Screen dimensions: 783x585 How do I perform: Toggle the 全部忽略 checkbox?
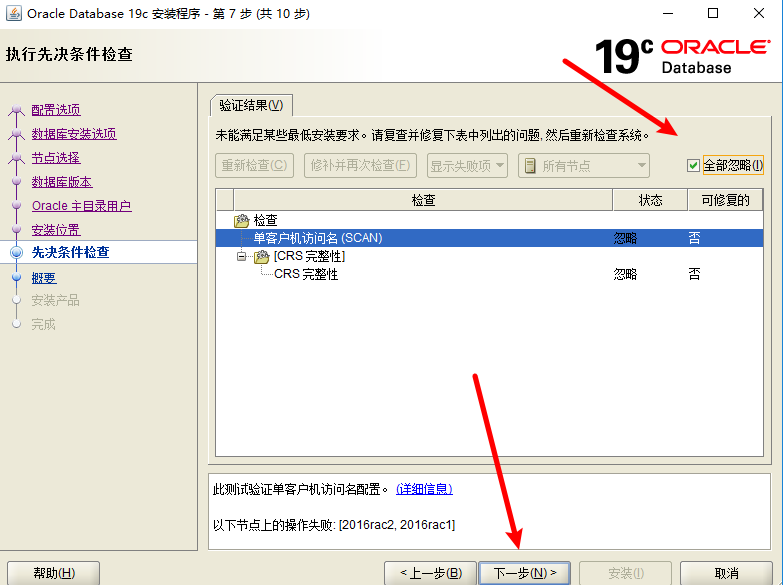pos(693,166)
